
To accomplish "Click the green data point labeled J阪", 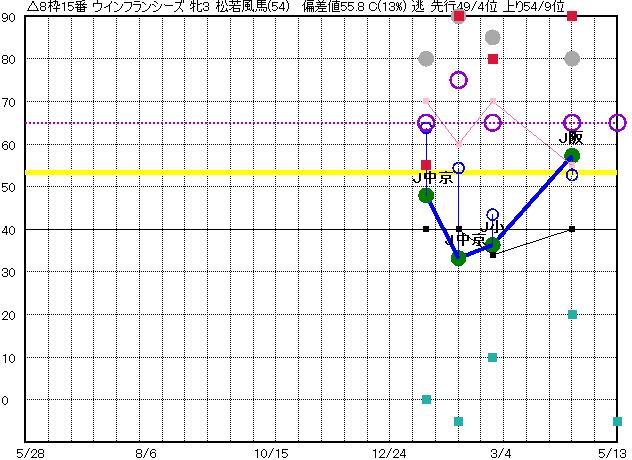I will click(x=572, y=156).
